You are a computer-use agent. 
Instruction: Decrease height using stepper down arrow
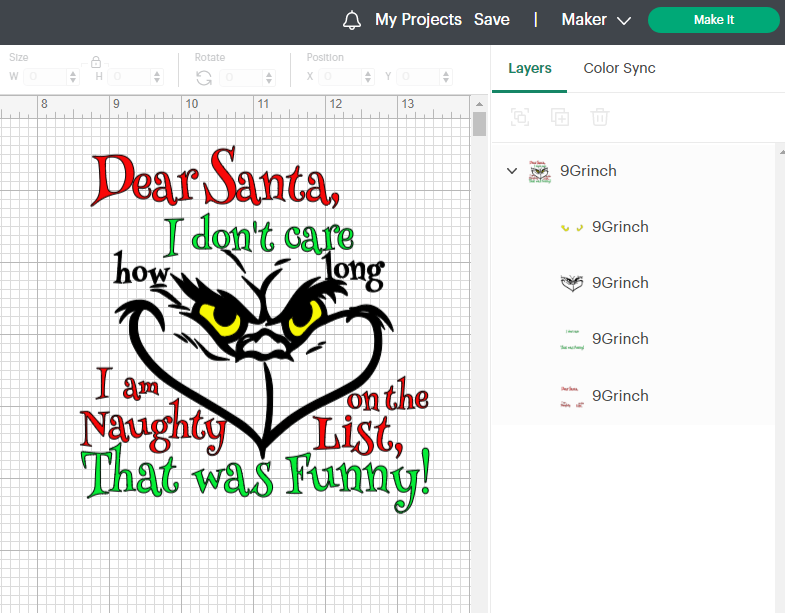157,80
